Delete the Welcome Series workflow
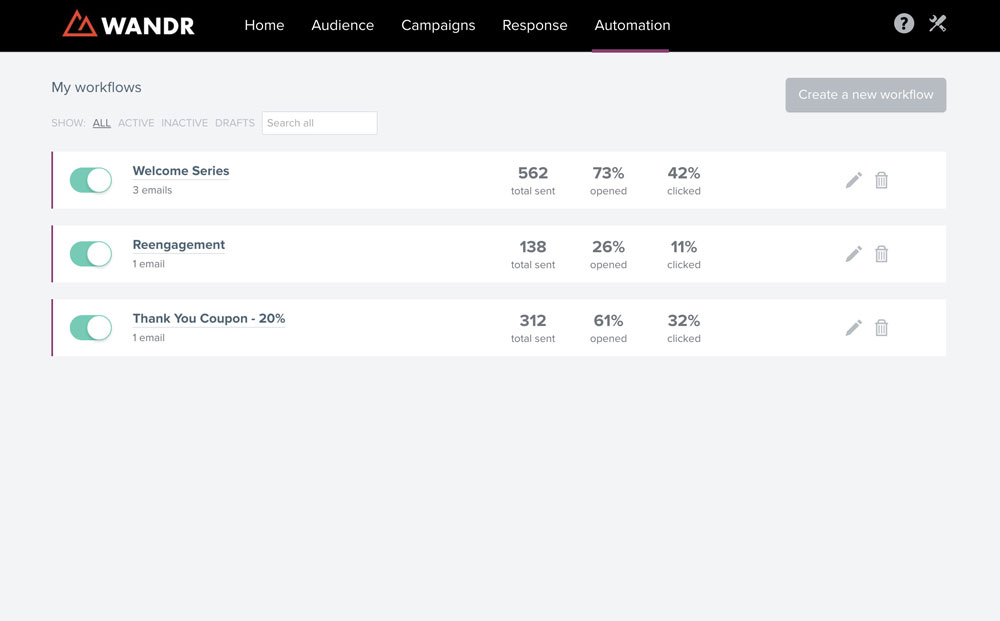The image size is (1000, 621). point(881,180)
